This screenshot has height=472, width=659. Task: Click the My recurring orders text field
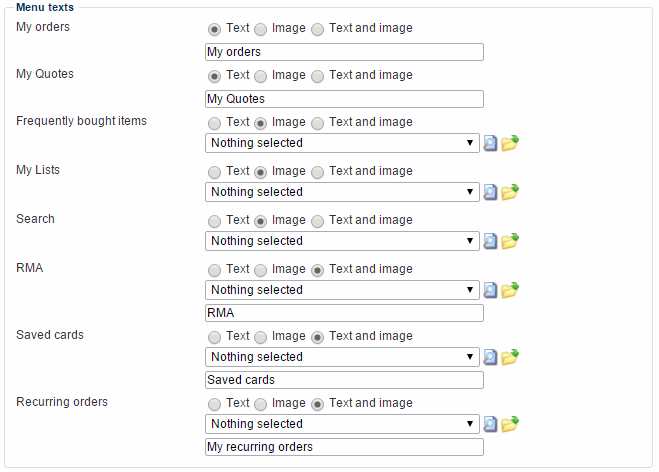(x=344, y=447)
